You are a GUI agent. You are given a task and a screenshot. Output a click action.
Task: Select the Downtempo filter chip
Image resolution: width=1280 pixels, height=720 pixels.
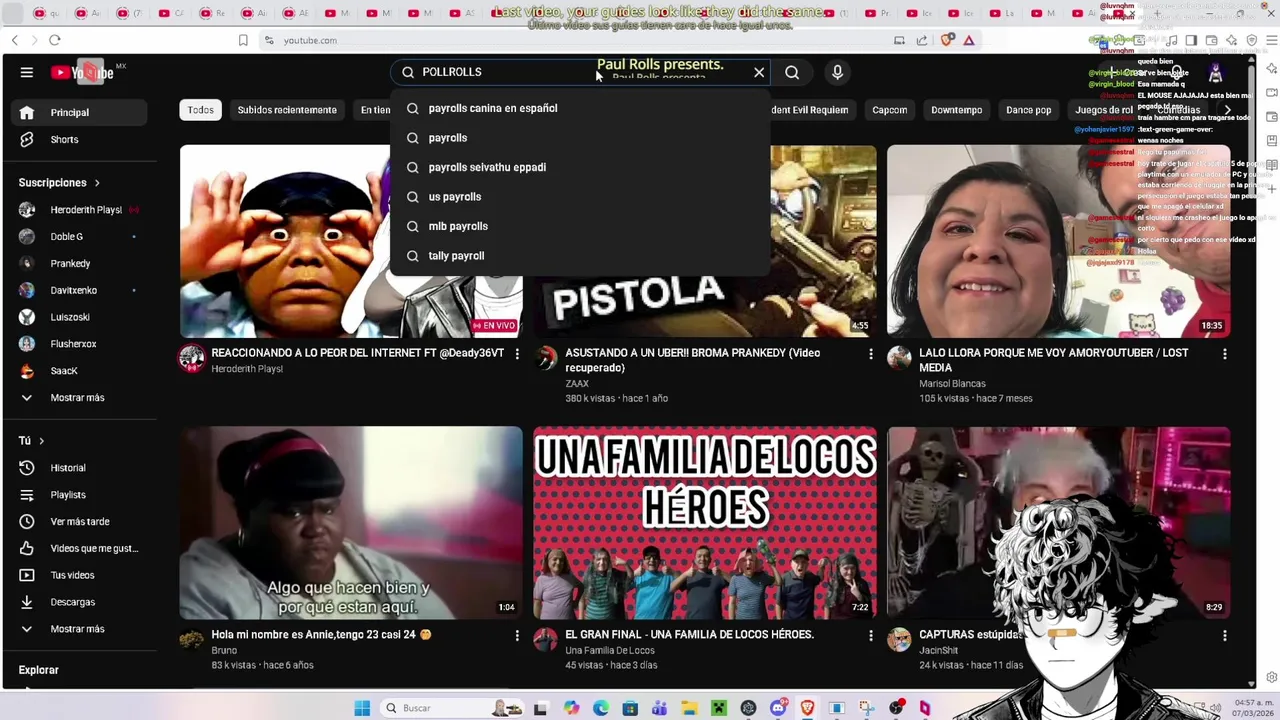point(956,110)
